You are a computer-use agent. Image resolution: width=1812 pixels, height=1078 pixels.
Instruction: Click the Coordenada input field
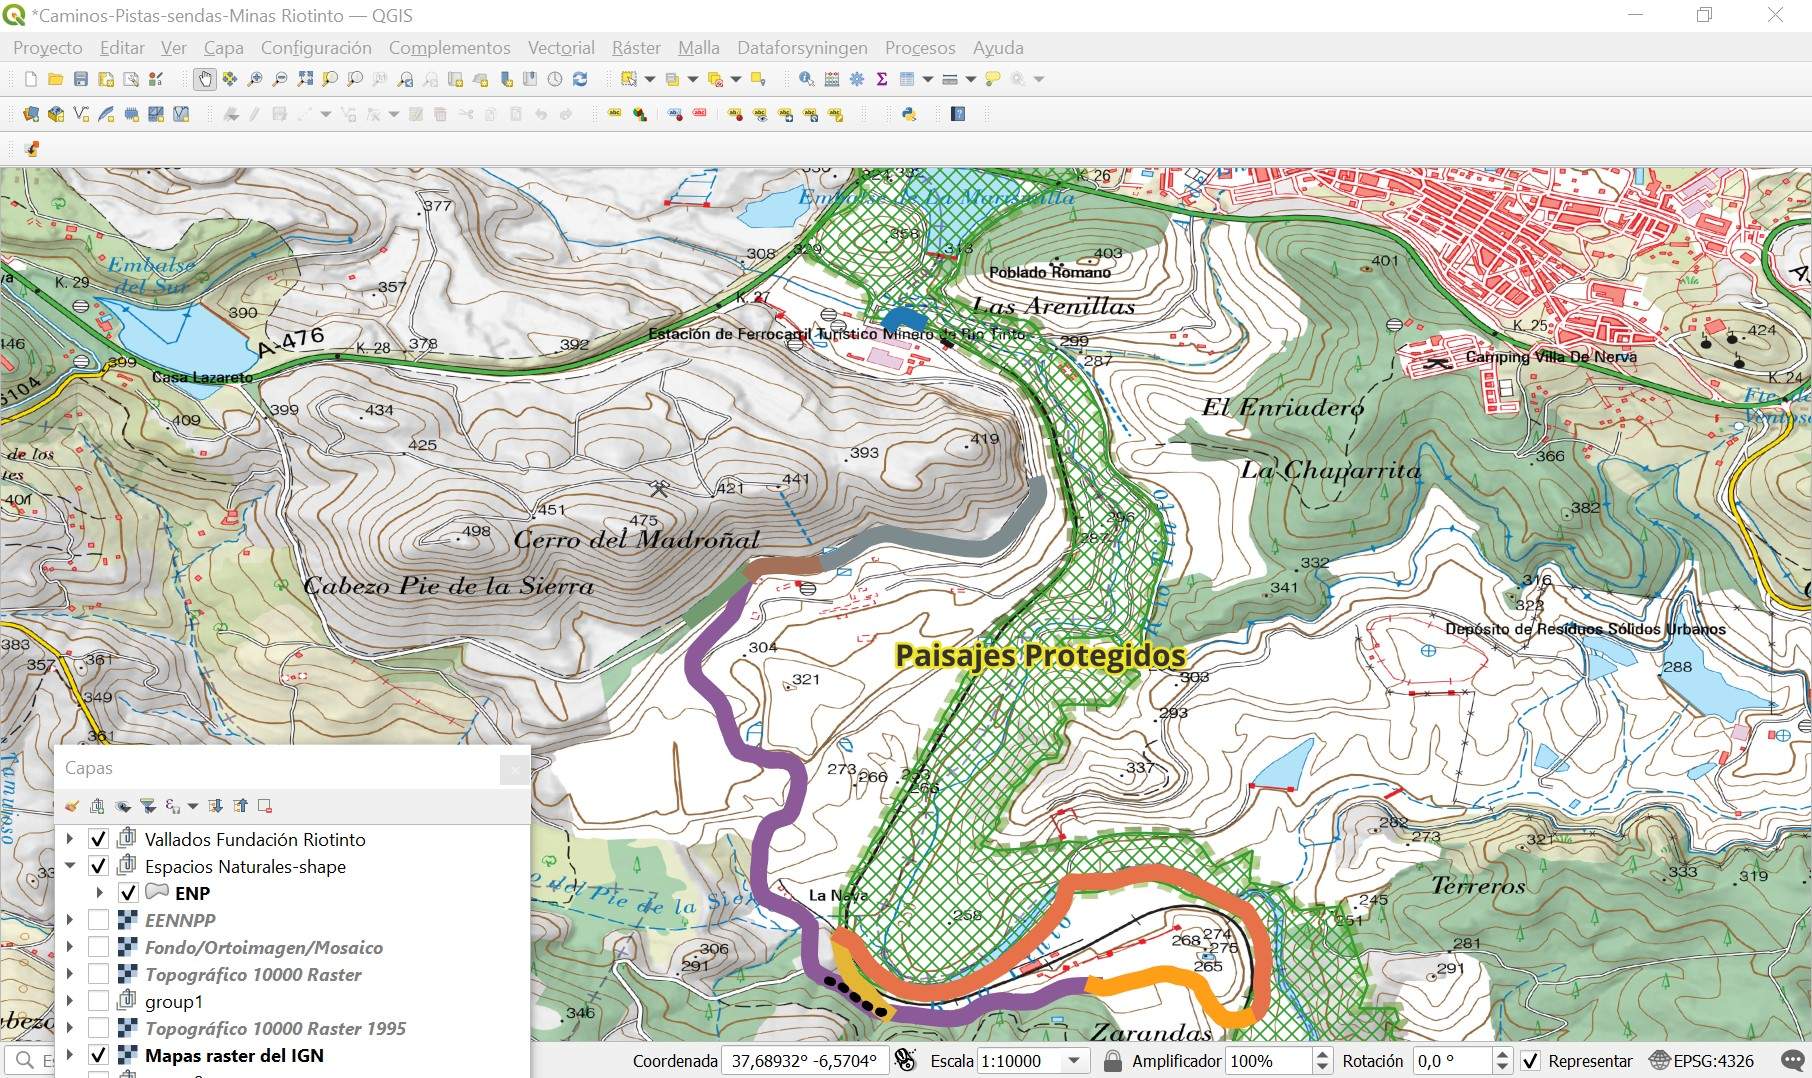804,1061
